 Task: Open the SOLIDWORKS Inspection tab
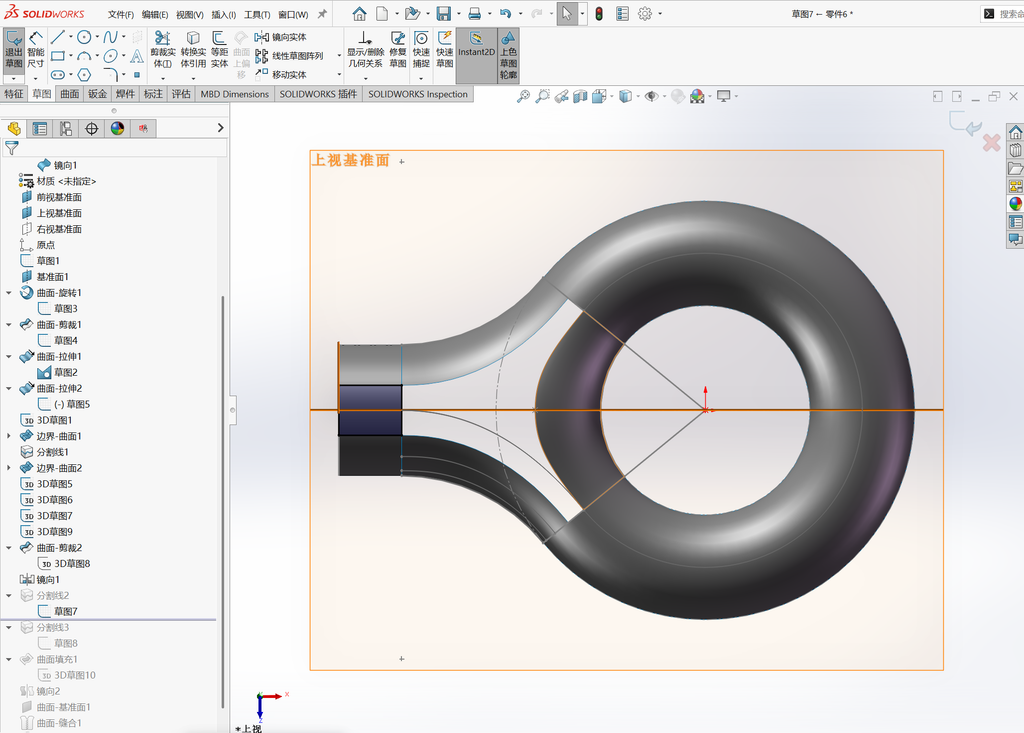(x=418, y=94)
